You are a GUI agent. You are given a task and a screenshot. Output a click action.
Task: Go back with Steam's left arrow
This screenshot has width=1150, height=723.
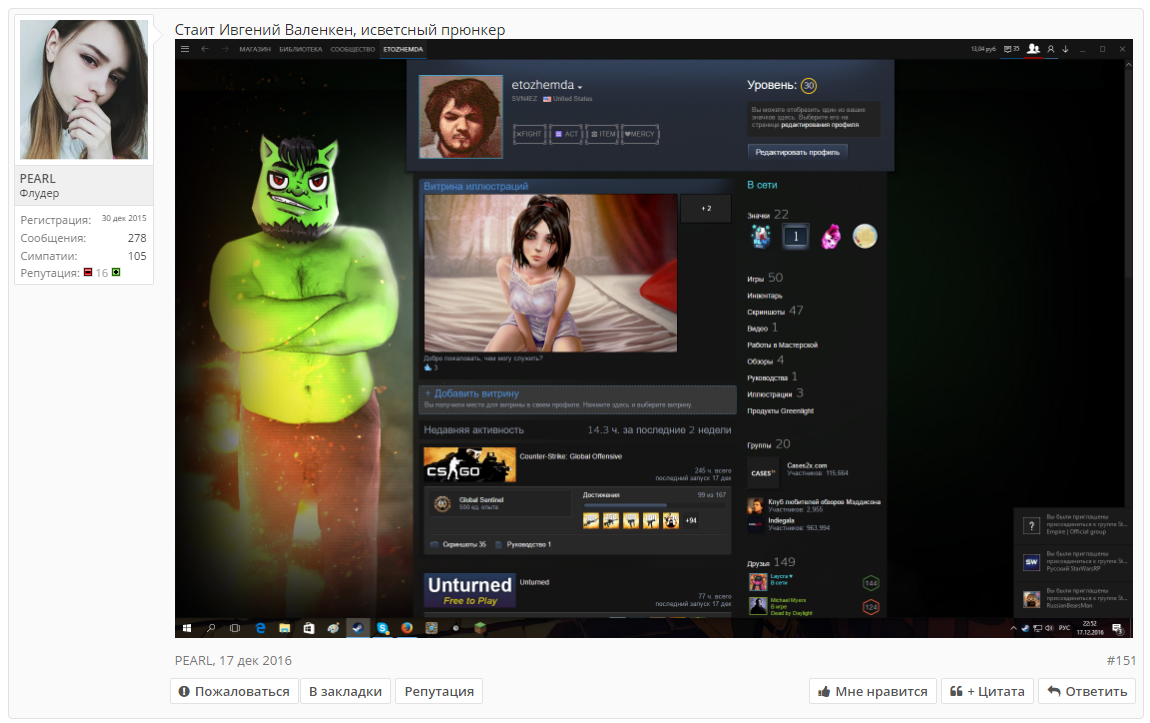205,49
